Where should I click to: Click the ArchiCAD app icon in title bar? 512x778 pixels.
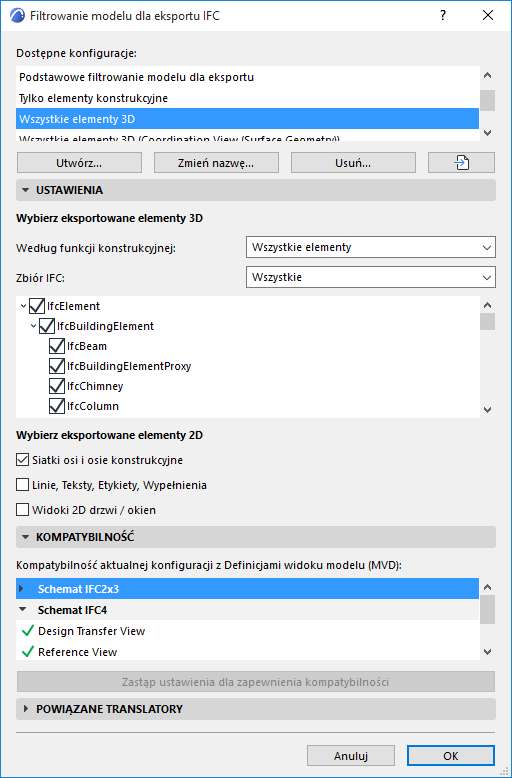17,16
